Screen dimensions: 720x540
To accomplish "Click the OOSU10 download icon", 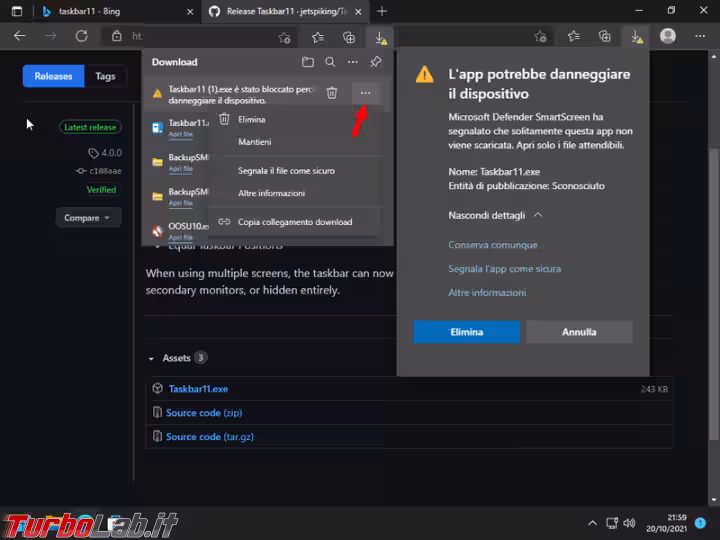I will coord(158,231).
